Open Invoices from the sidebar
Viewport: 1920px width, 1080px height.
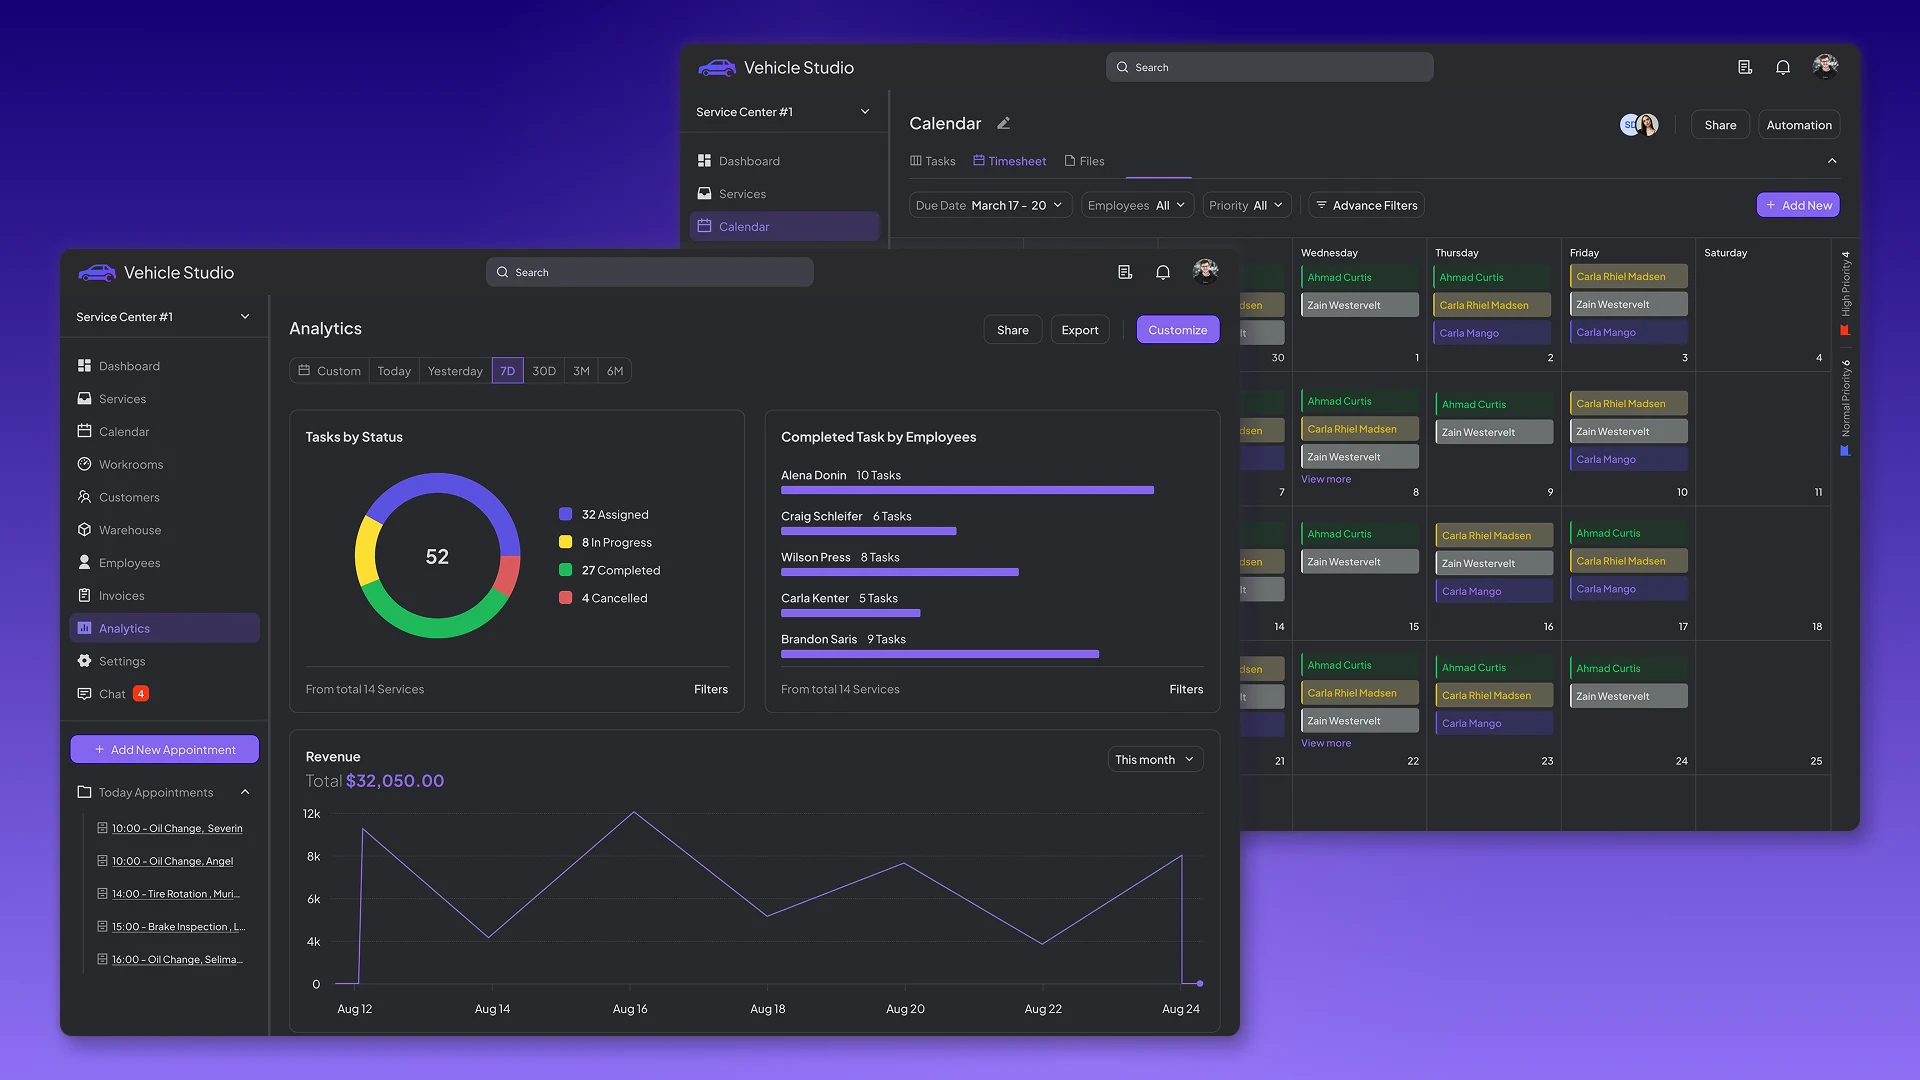(x=123, y=595)
